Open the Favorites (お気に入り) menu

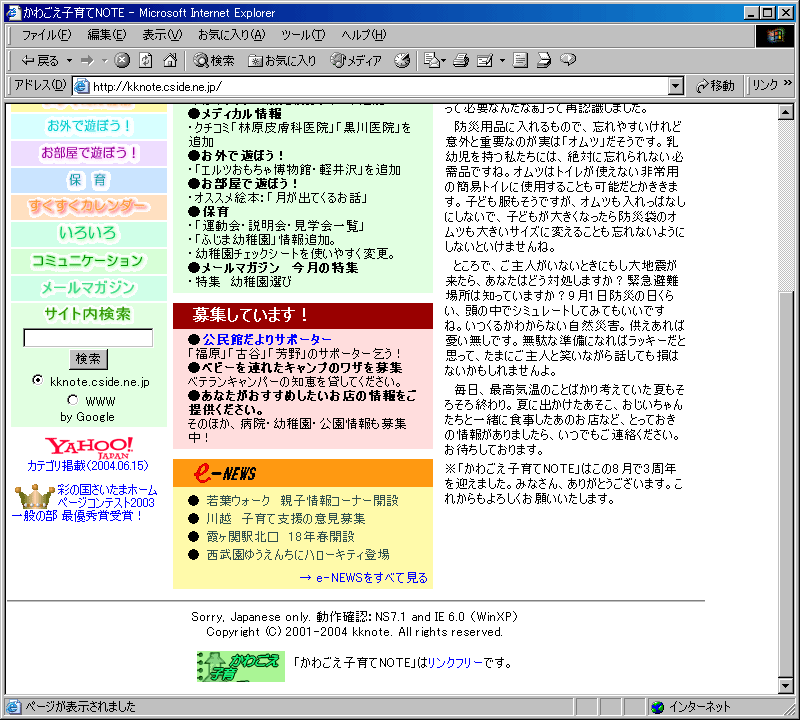(232, 35)
